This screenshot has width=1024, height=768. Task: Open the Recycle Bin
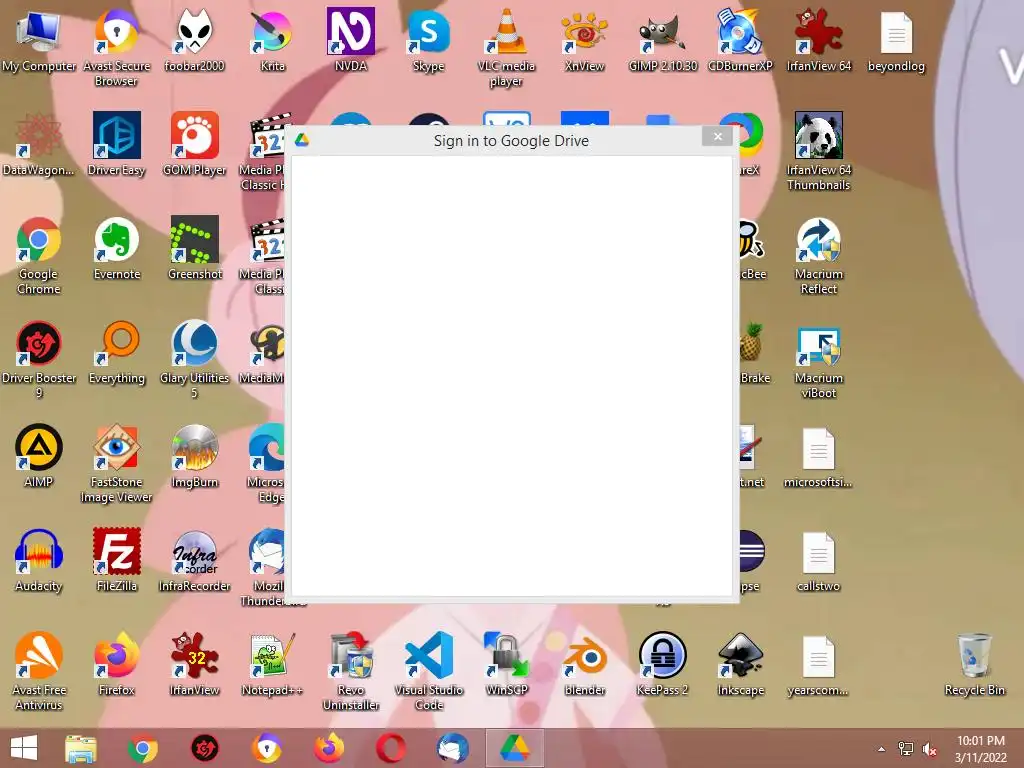tap(974, 664)
